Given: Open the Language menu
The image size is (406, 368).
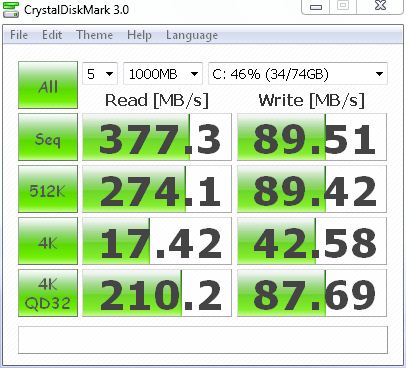Looking at the screenshot, I should [192, 35].
